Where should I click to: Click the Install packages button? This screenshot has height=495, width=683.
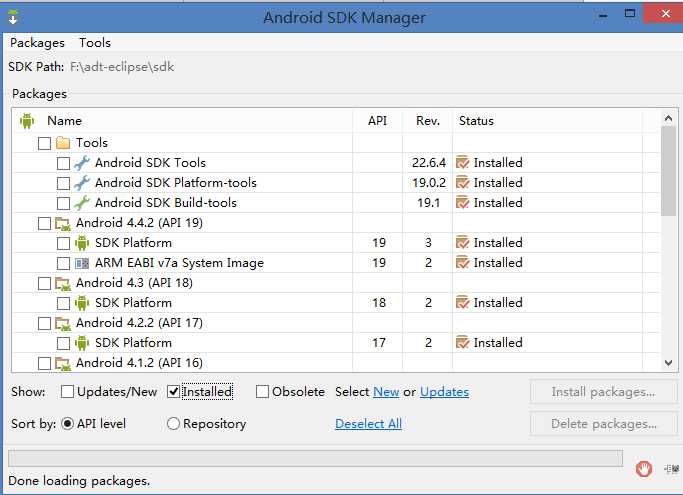603,392
